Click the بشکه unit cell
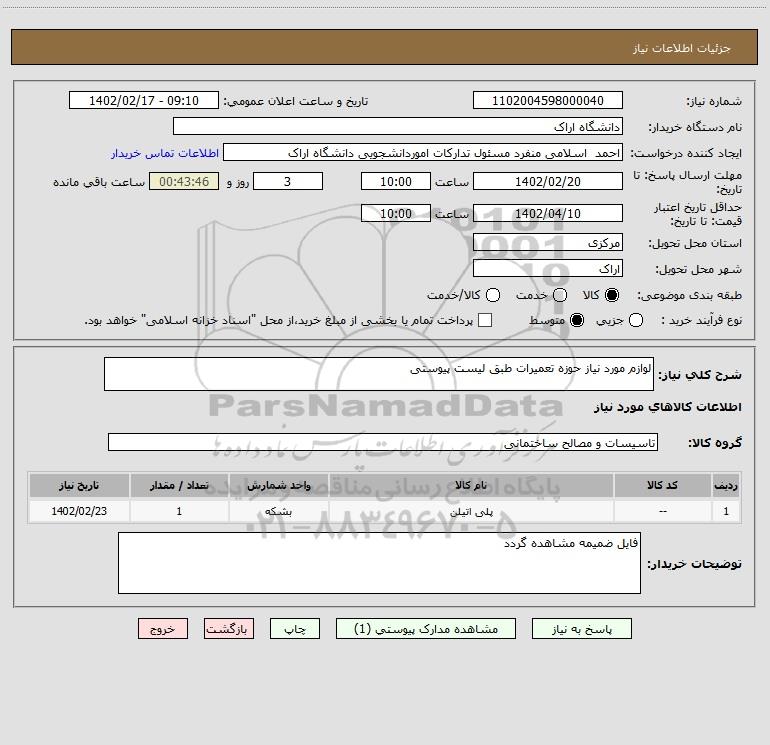This screenshot has height=745, width=770. [x=278, y=511]
